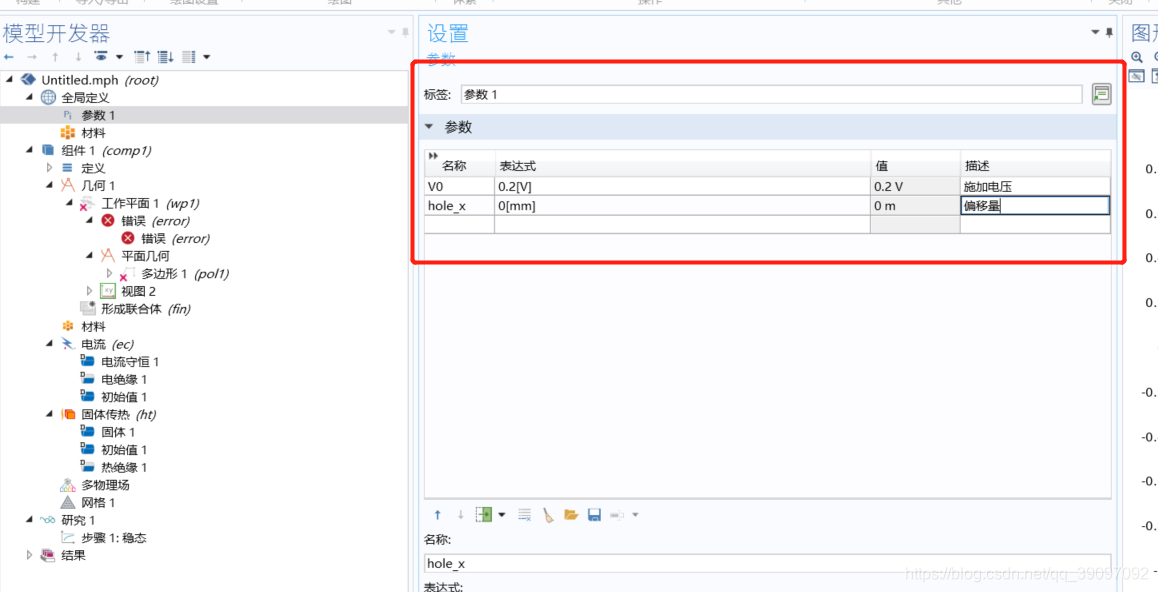
Task: Select 网格 1 node
Action: pos(98,503)
